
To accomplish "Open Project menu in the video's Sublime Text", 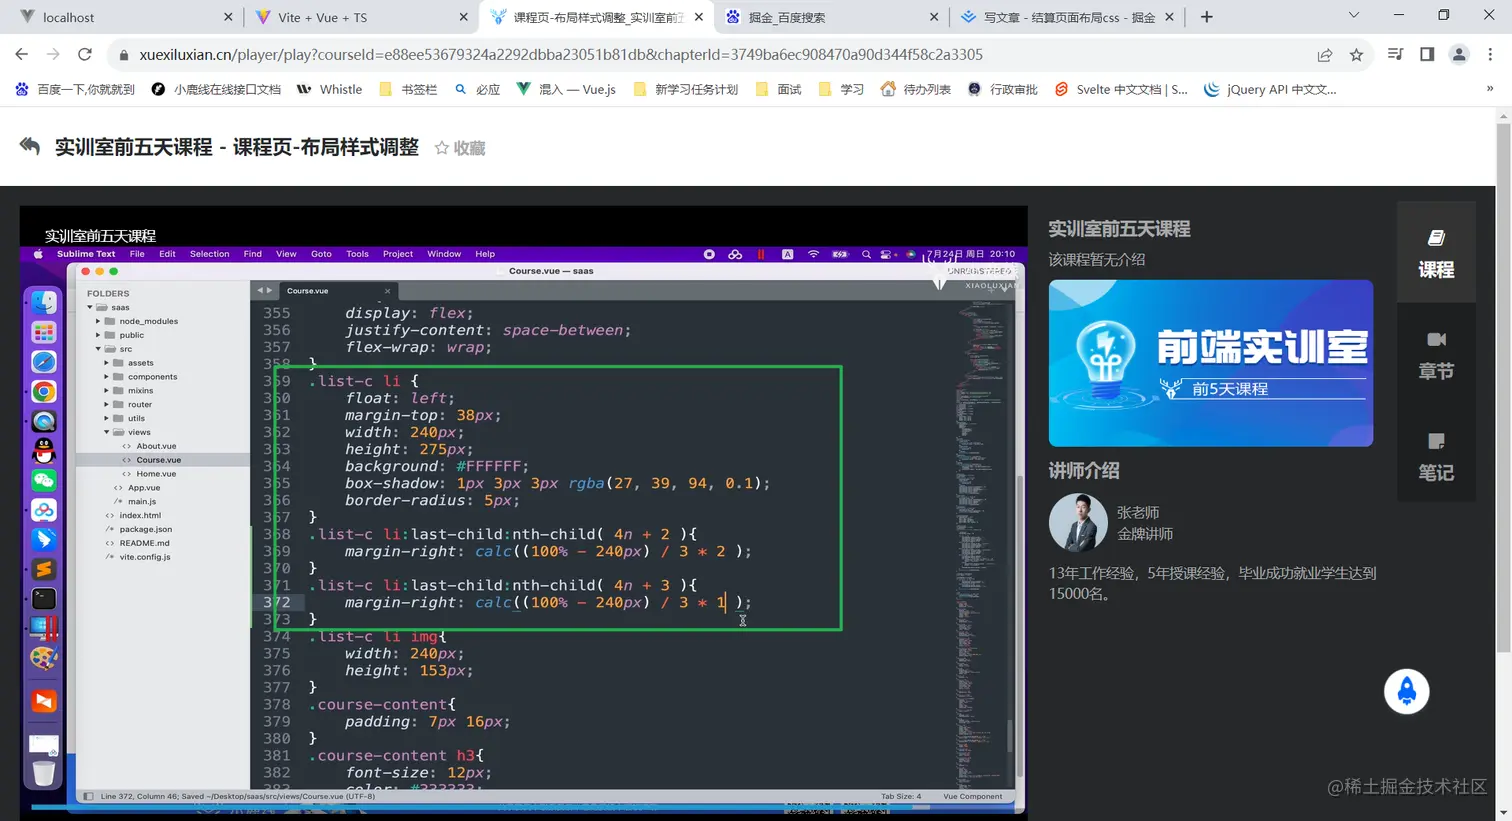I will 398,254.
